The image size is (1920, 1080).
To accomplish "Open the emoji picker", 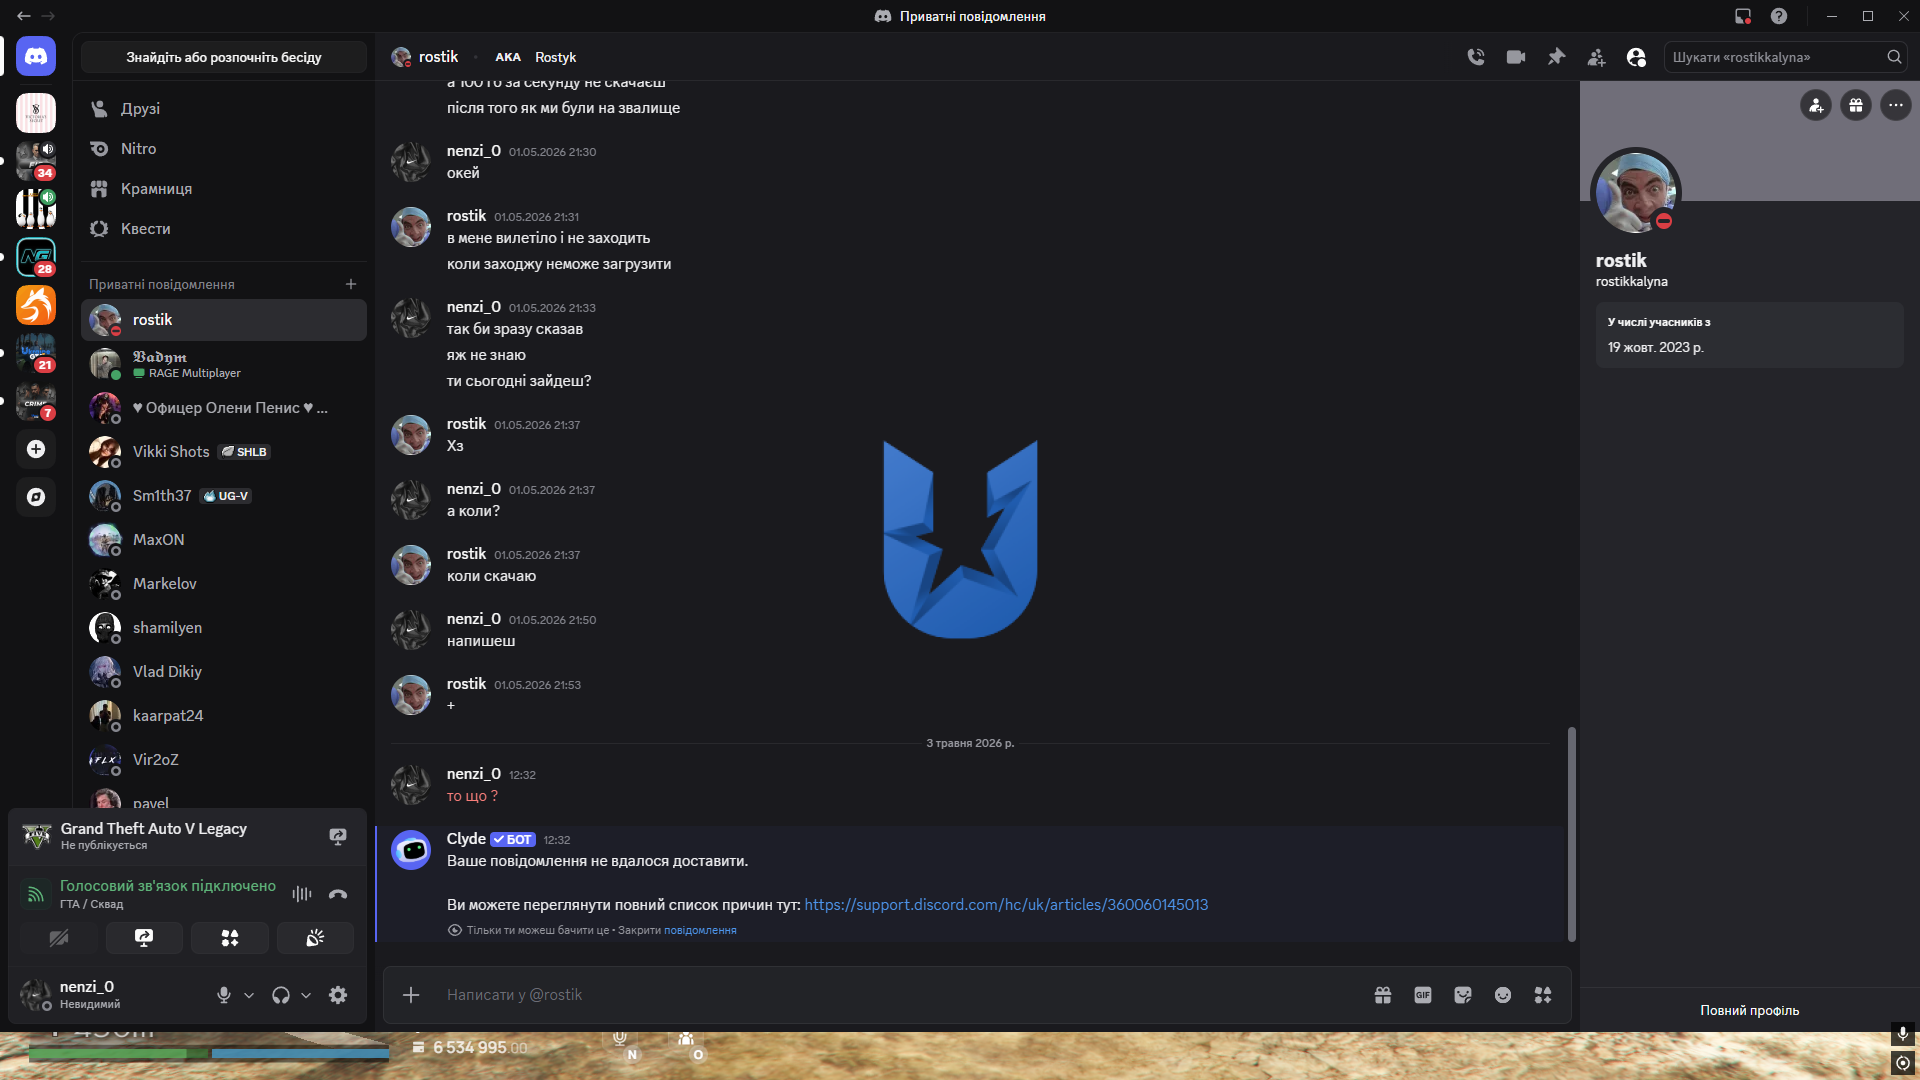I will coord(1503,995).
